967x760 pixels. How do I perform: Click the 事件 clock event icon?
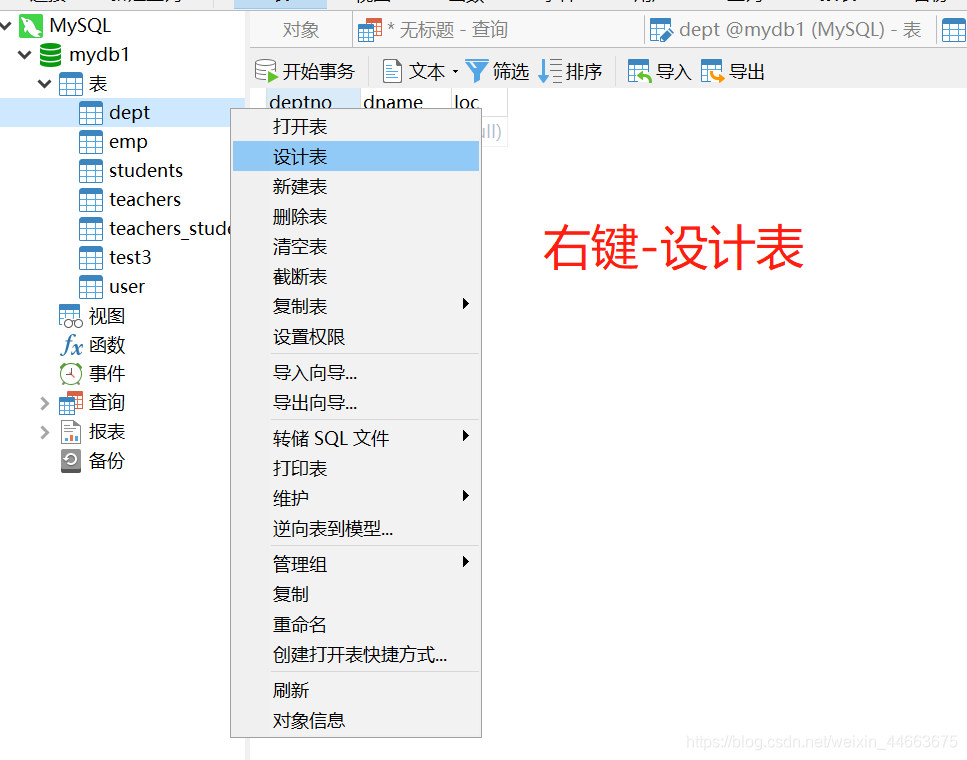(71, 374)
